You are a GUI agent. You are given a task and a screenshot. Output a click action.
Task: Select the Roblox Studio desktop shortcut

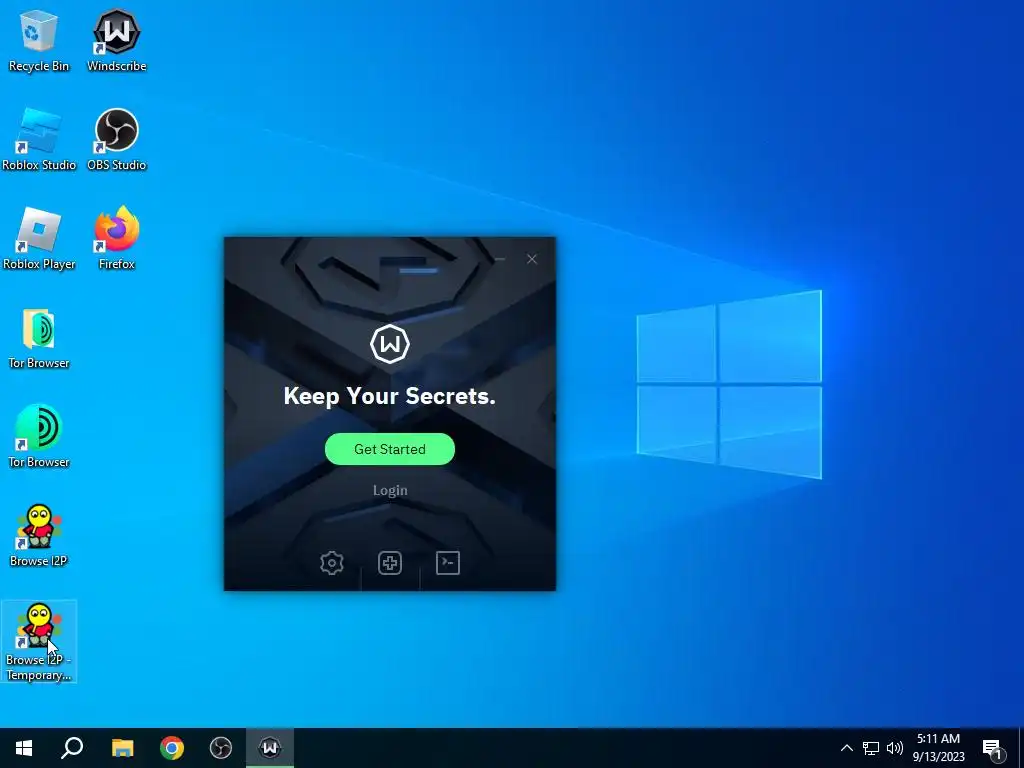[x=39, y=140]
